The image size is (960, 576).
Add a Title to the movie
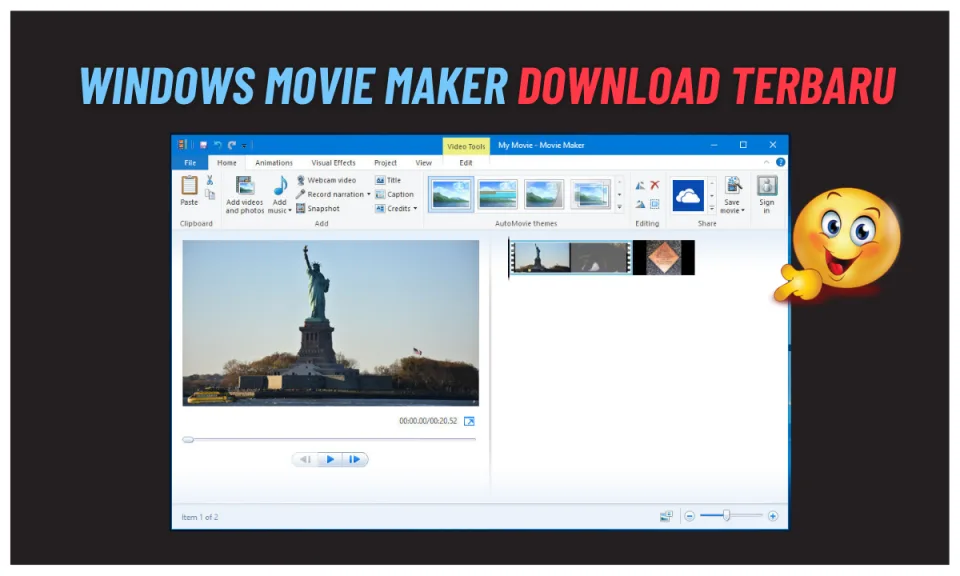point(388,180)
